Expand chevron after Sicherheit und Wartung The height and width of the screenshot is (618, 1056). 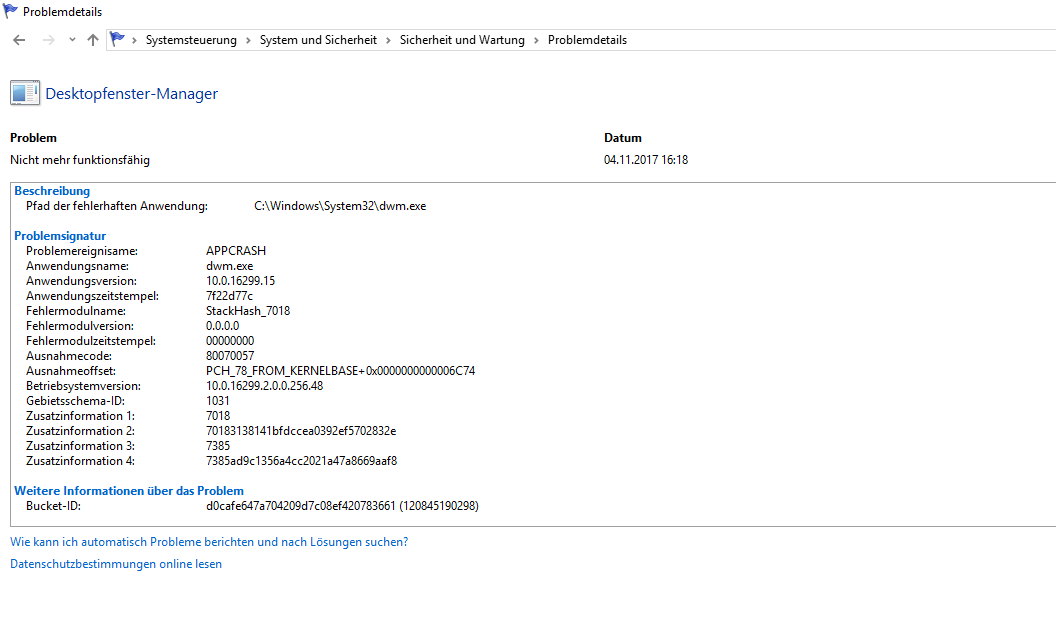click(x=536, y=40)
